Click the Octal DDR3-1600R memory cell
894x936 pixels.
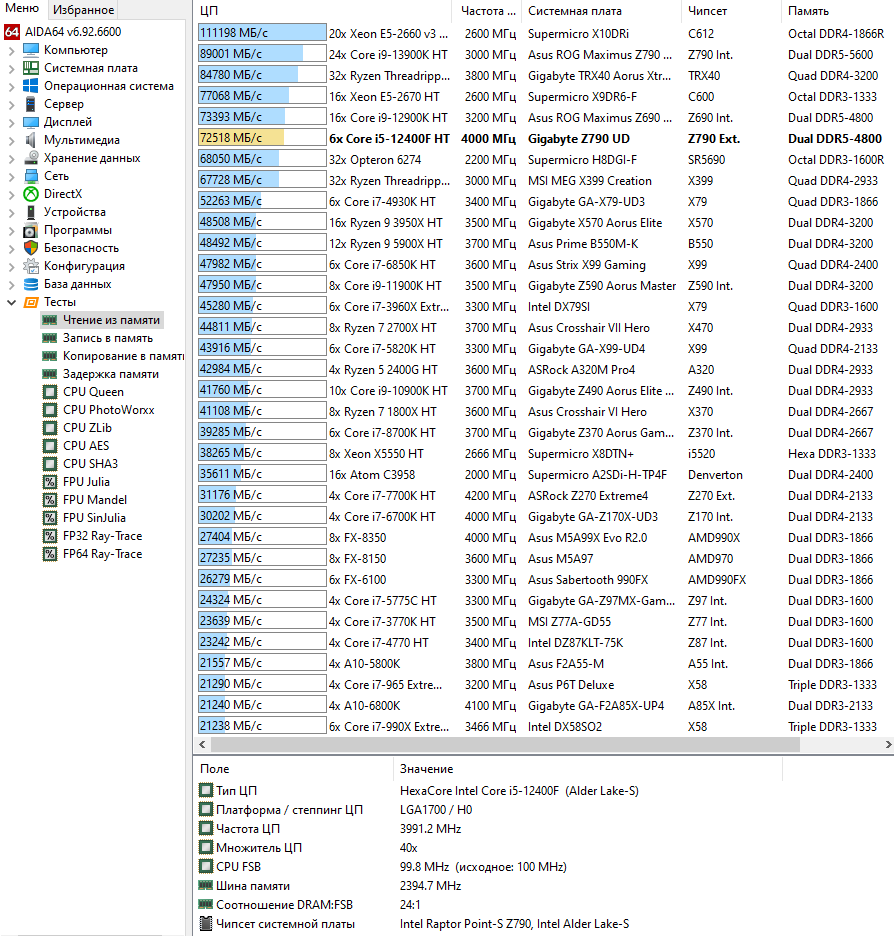click(x=836, y=159)
